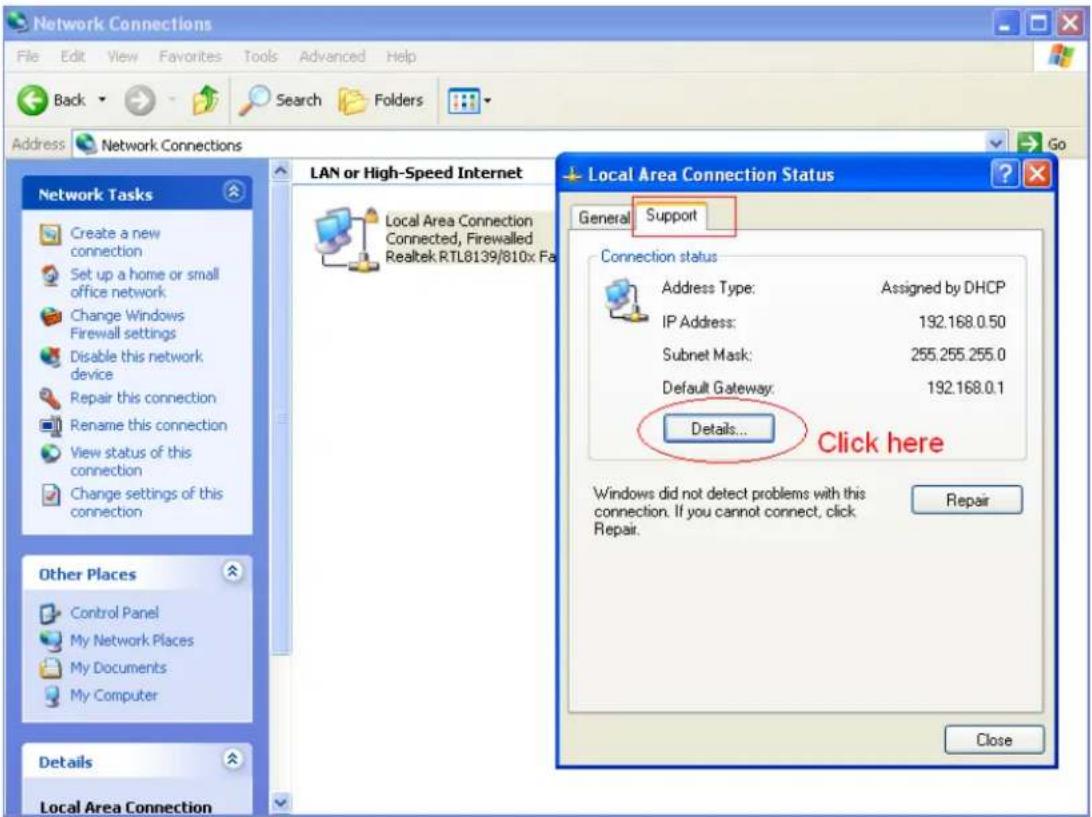Click the Subnet Mask value 255.255.255.0
1092x817 pixels.
958,355
